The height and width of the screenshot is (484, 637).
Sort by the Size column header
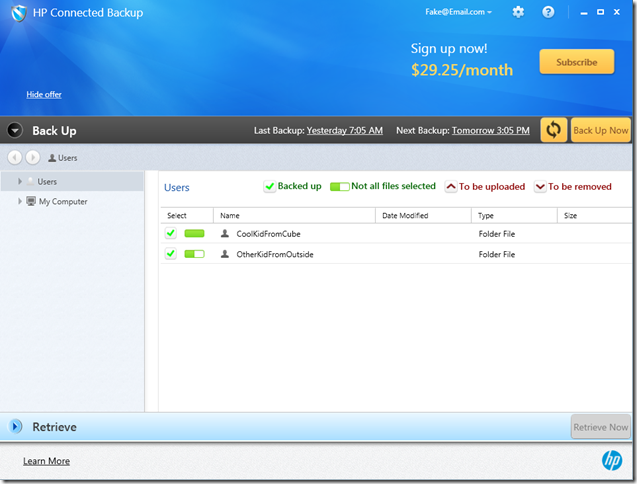click(x=594, y=215)
